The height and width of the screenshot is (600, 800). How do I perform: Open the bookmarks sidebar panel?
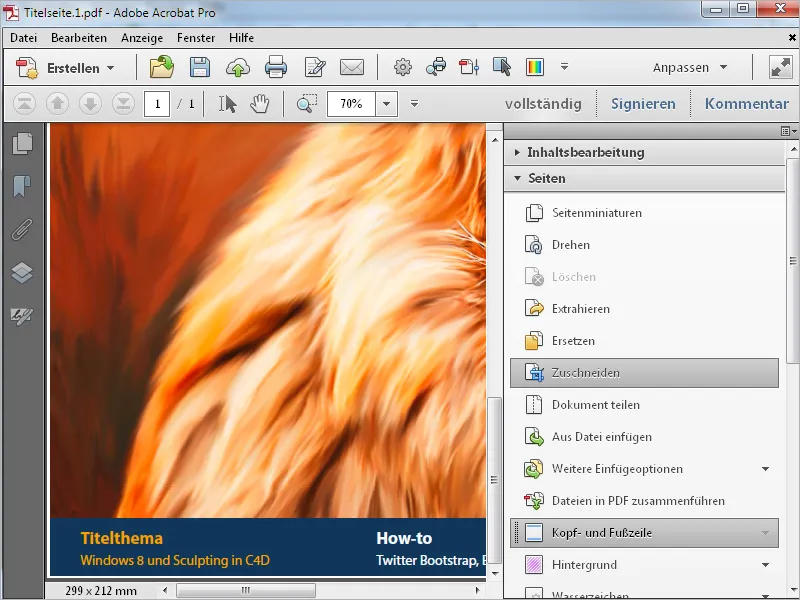tap(22, 186)
